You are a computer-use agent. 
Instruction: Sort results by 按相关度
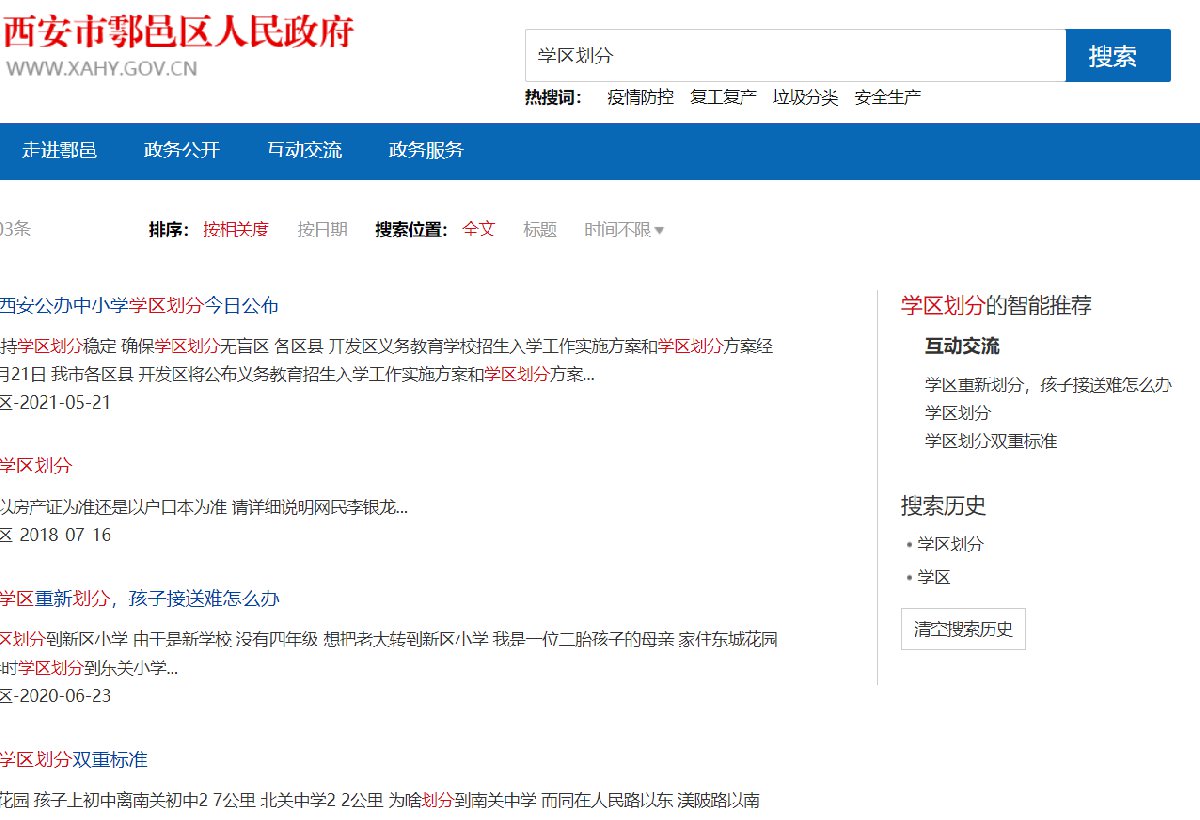click(x=236, y=229)
